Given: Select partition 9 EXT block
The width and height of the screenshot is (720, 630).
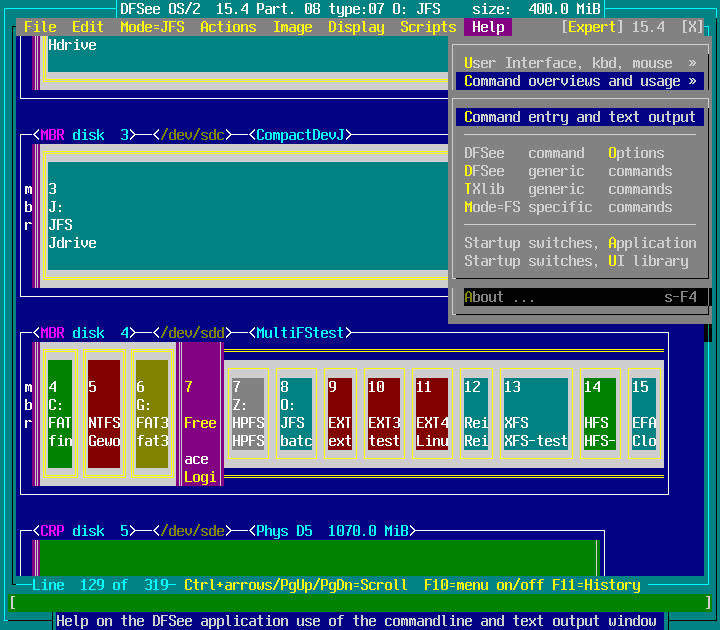Looking at the screenshot, I should (x=340, y=414).
